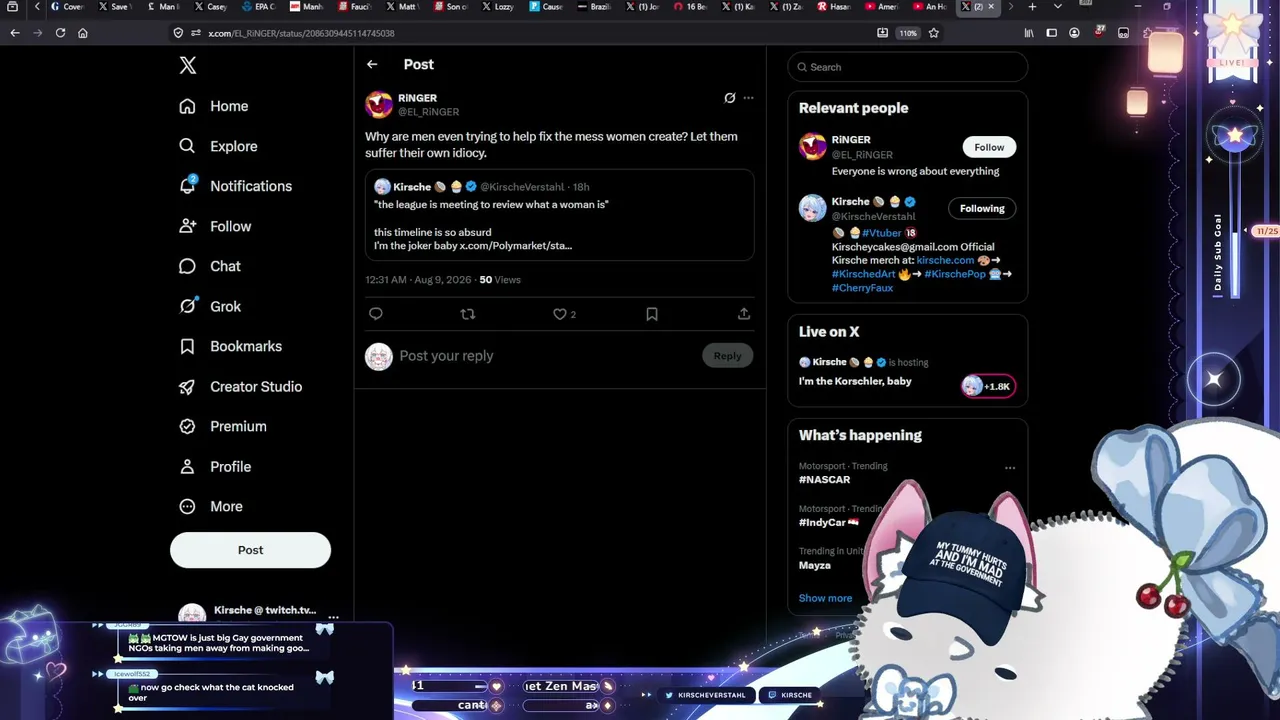Click the X logo in the sidebar
The image size is (1280, 720).
tap(188, 66)
